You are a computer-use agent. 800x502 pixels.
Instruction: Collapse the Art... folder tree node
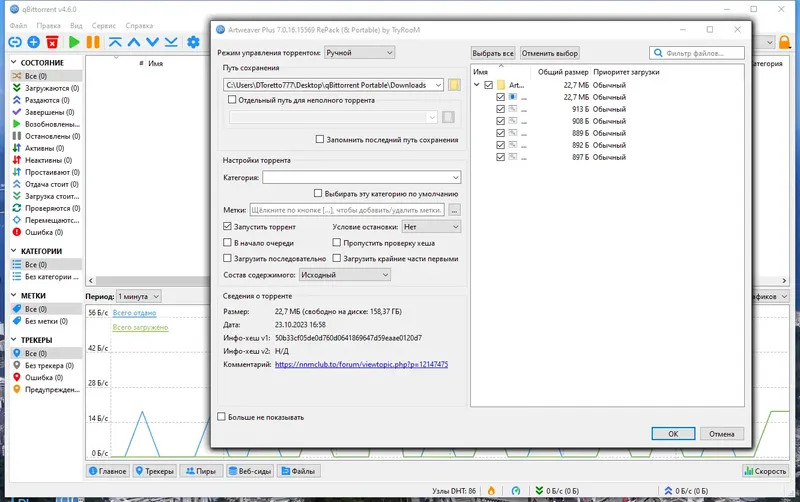(x=477, y=85)
